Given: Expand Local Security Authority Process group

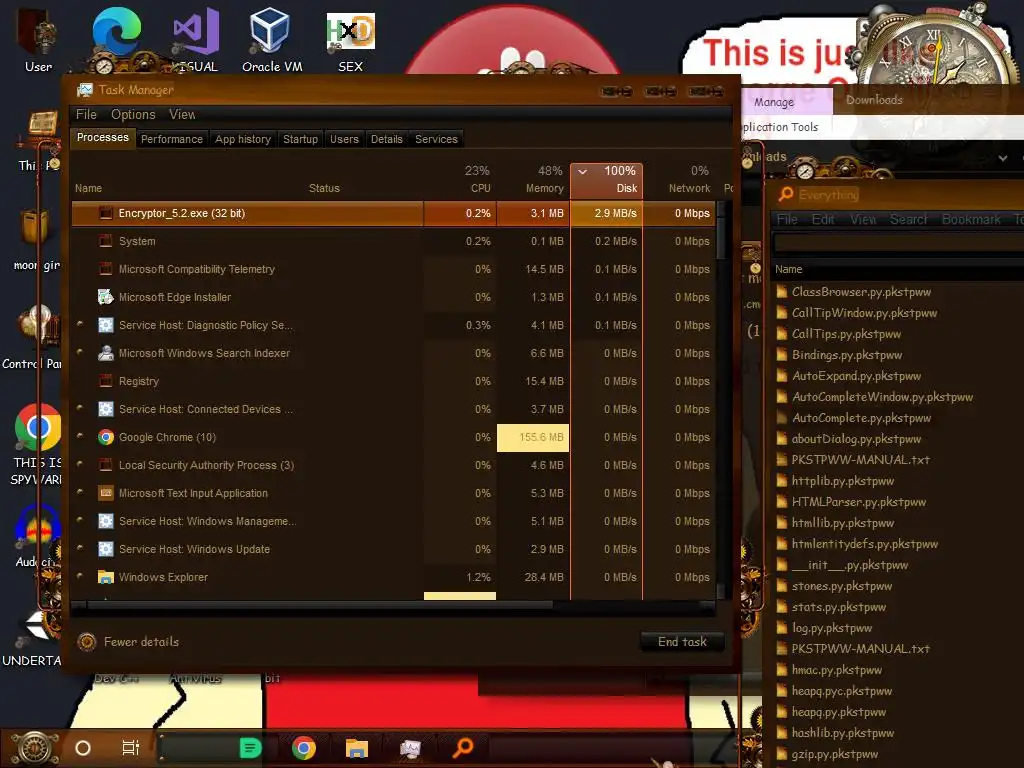Looking at the screenshot, I should (x=80, y=464).
